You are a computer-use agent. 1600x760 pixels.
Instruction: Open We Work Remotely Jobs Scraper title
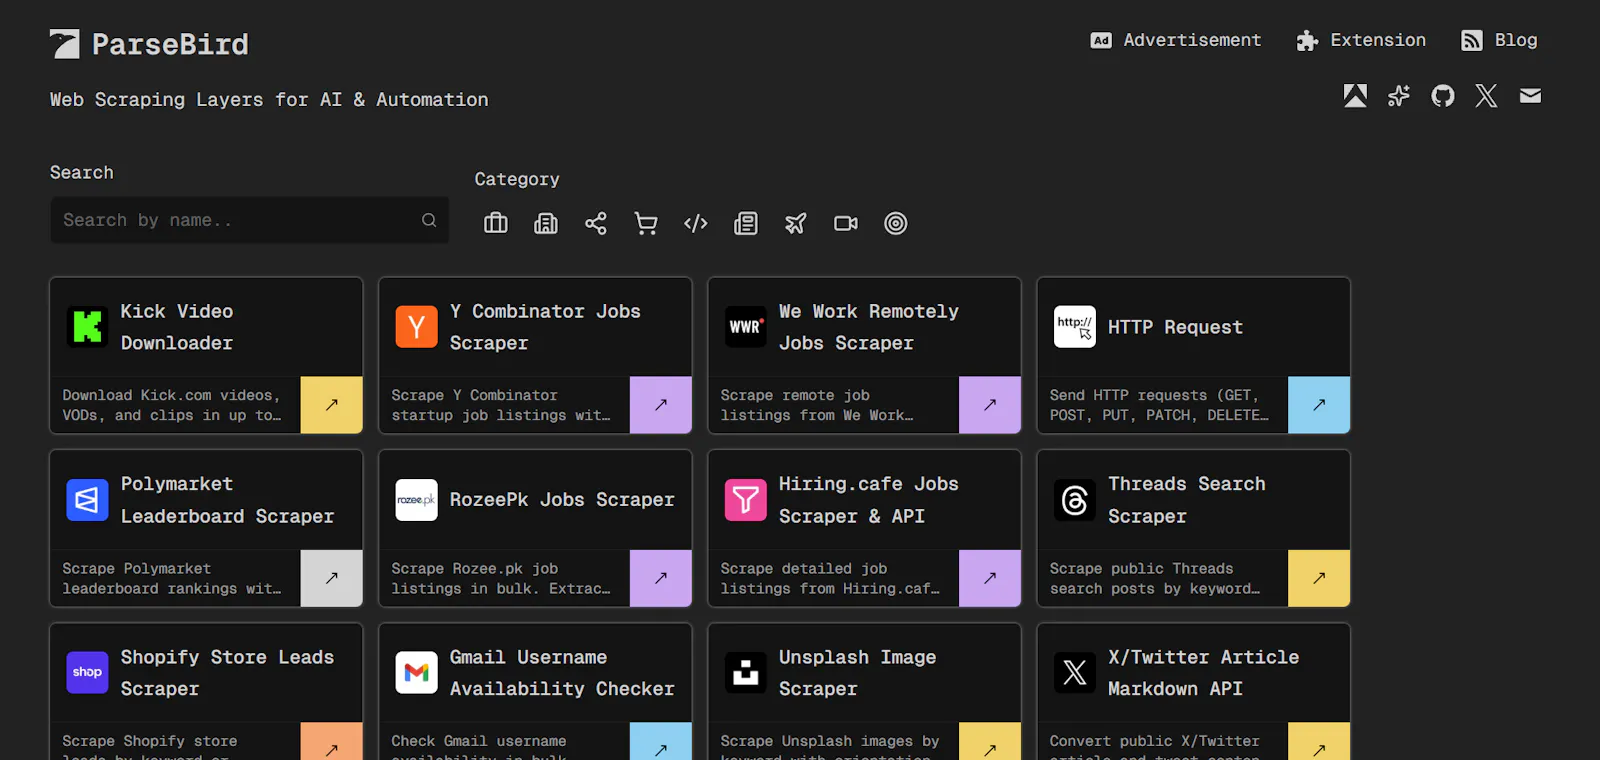(868, 327)
